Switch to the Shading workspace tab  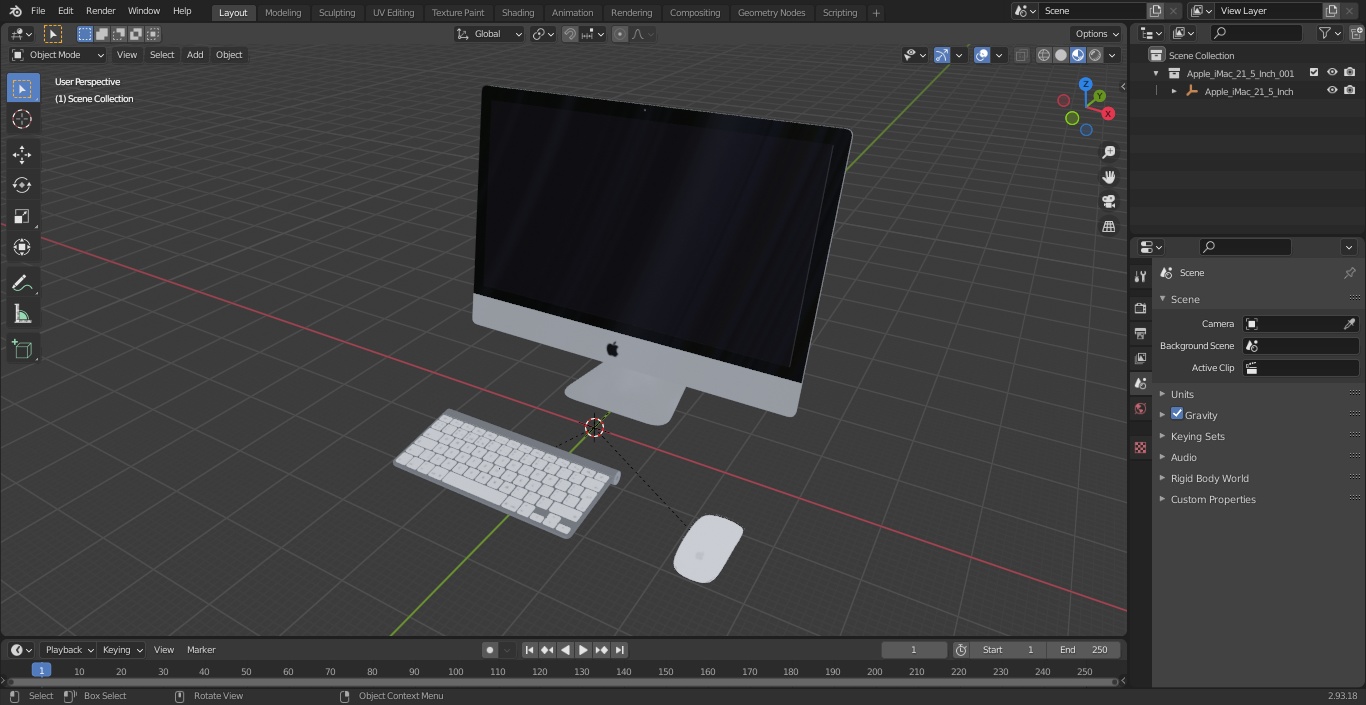coord(518,12)
